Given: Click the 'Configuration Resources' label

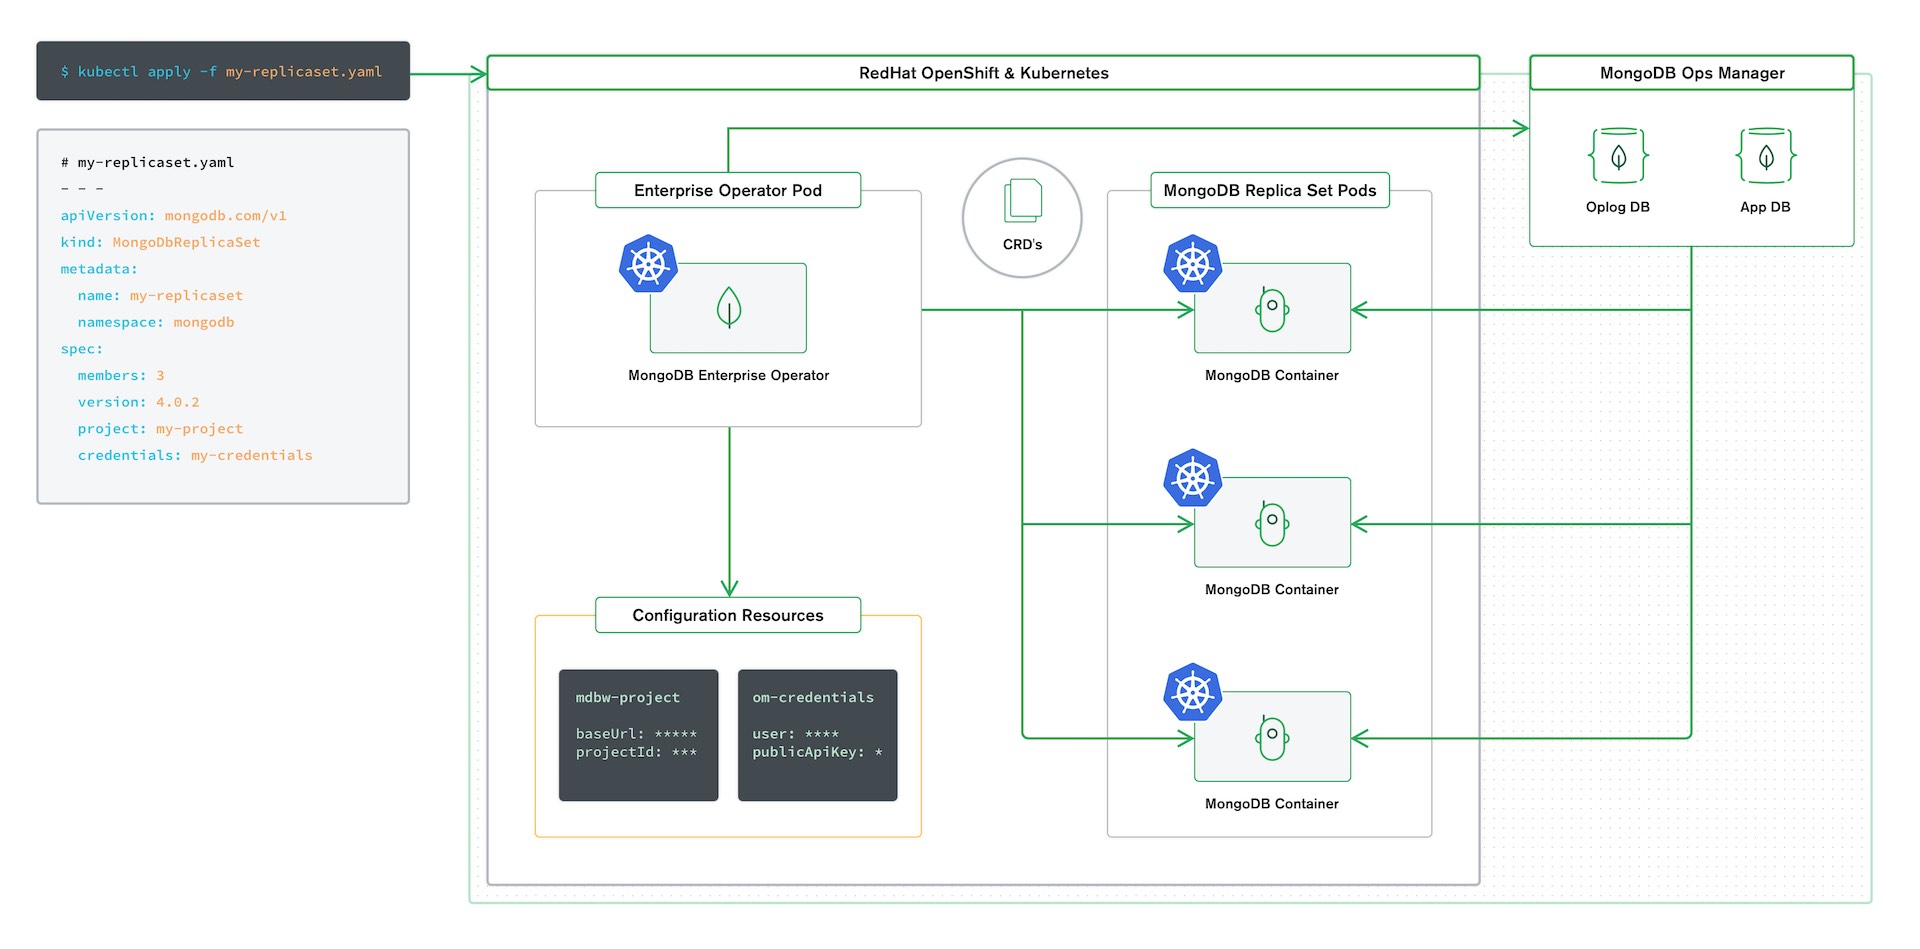Looking at the screenshot, I should pos(728,615).
